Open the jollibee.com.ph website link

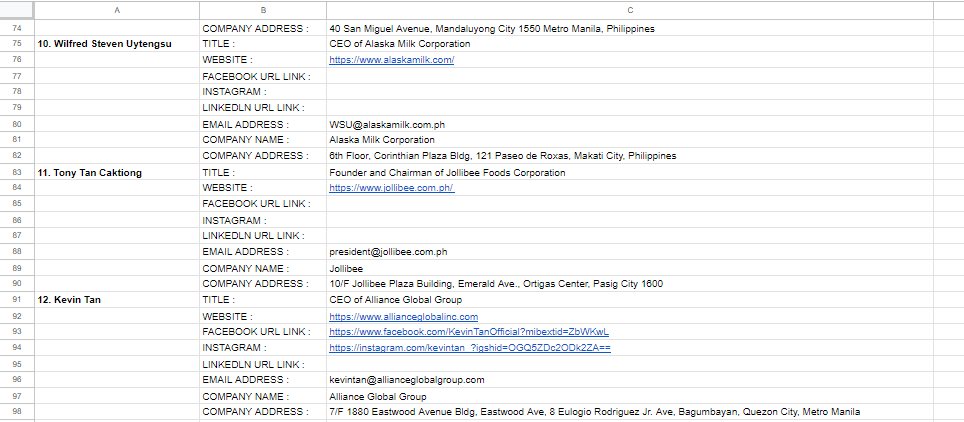click(x=392, y=188)
